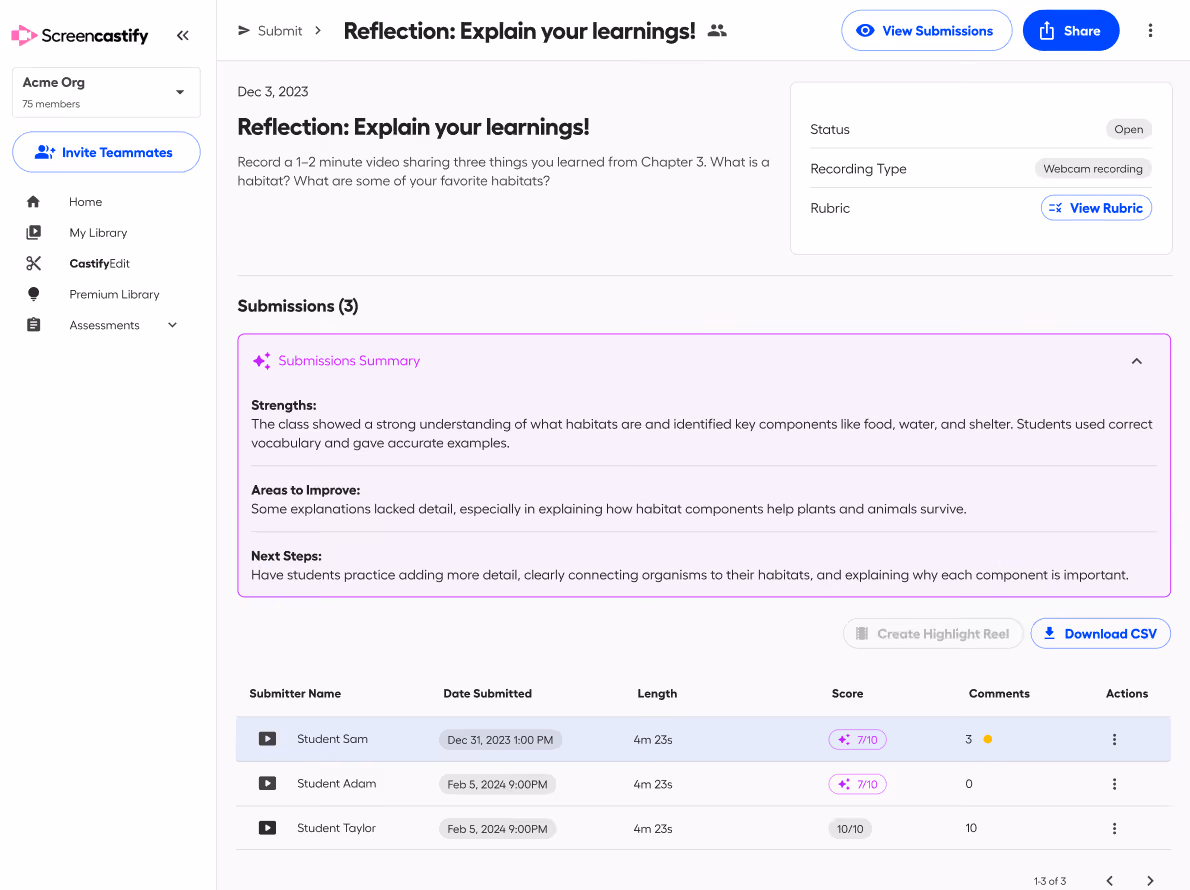Image resolution: width=1190 pixels, height=890 pixels.
Task: Click the Dec 3, 2023 date
Action: click(x=272, y=92)
